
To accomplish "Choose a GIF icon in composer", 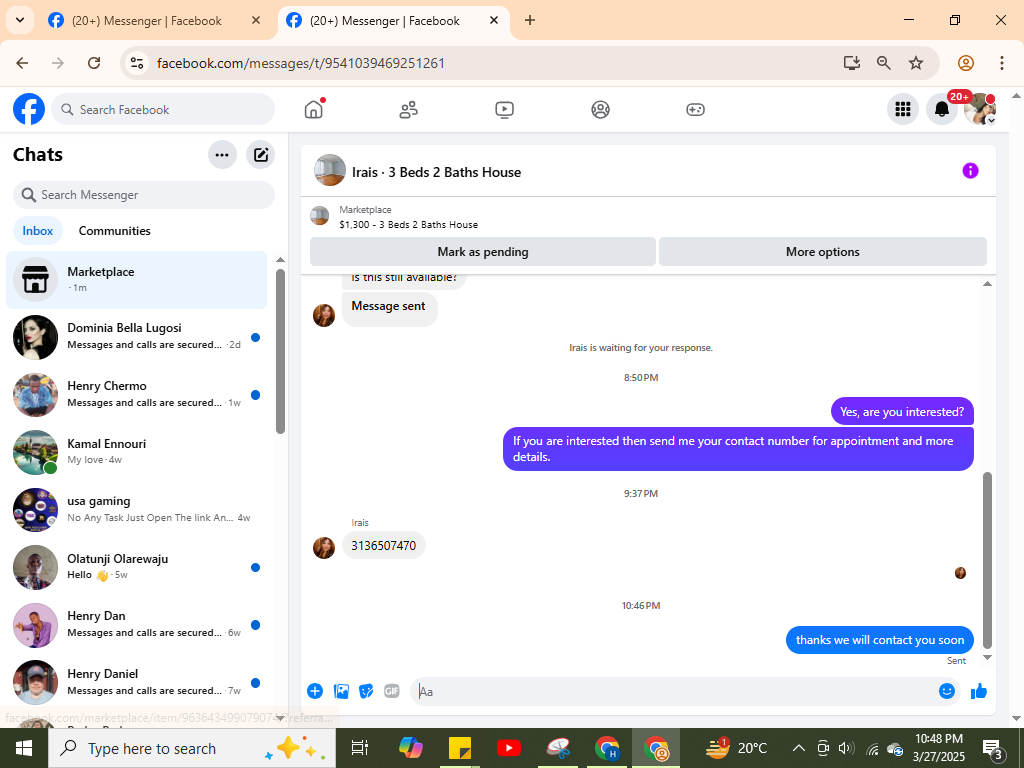I will pos(392,691).
